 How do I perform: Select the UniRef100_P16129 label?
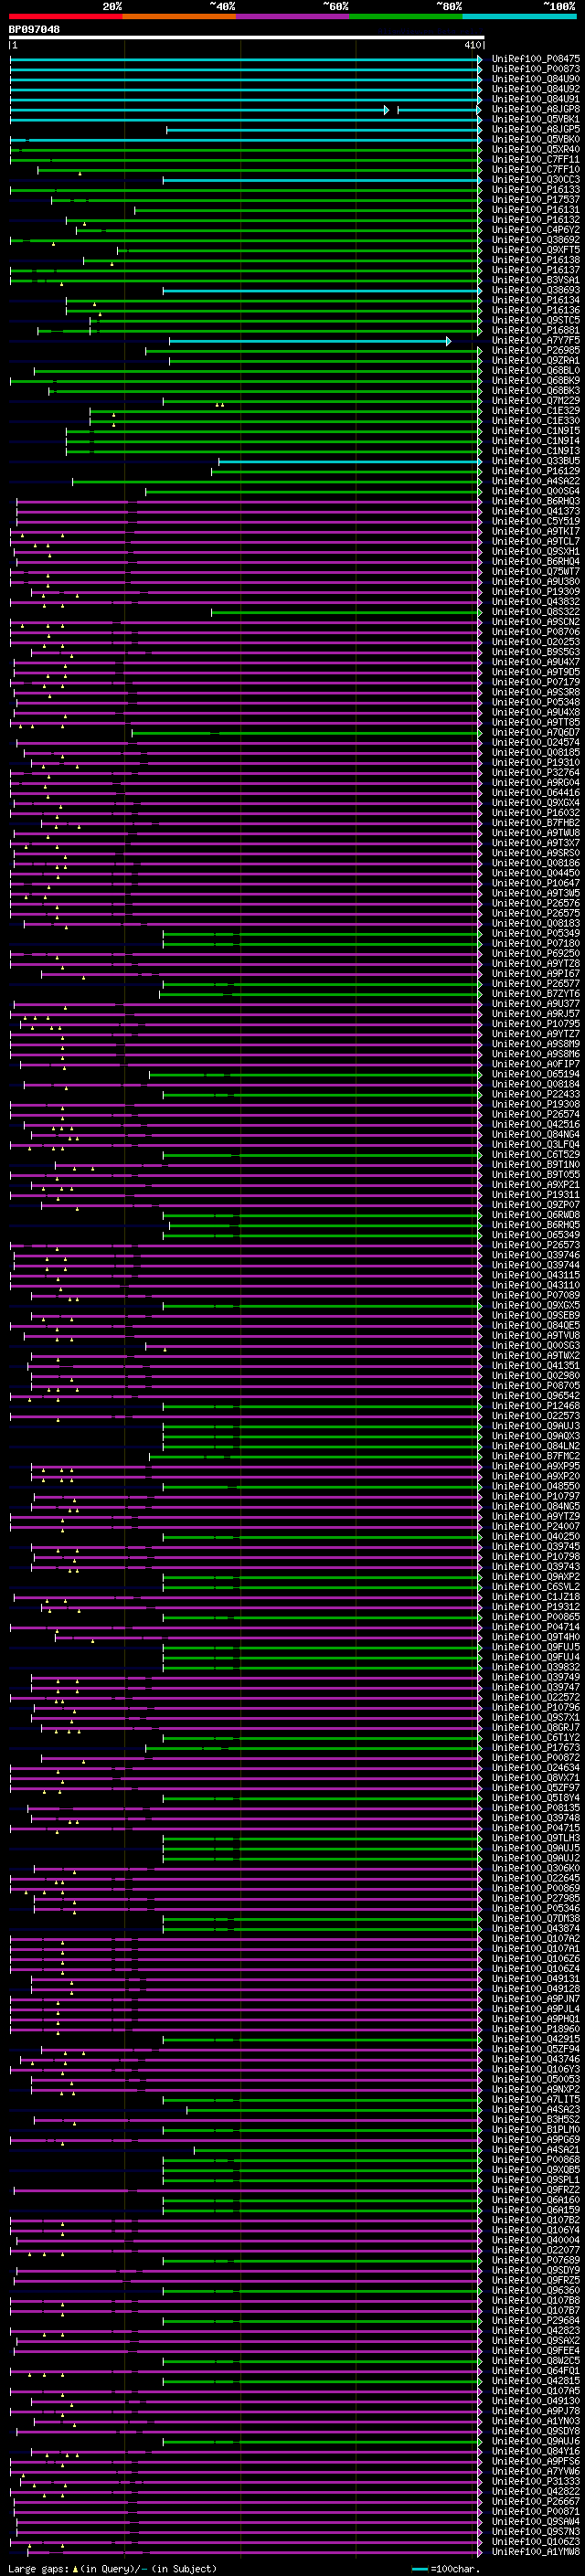coord(536,471)
